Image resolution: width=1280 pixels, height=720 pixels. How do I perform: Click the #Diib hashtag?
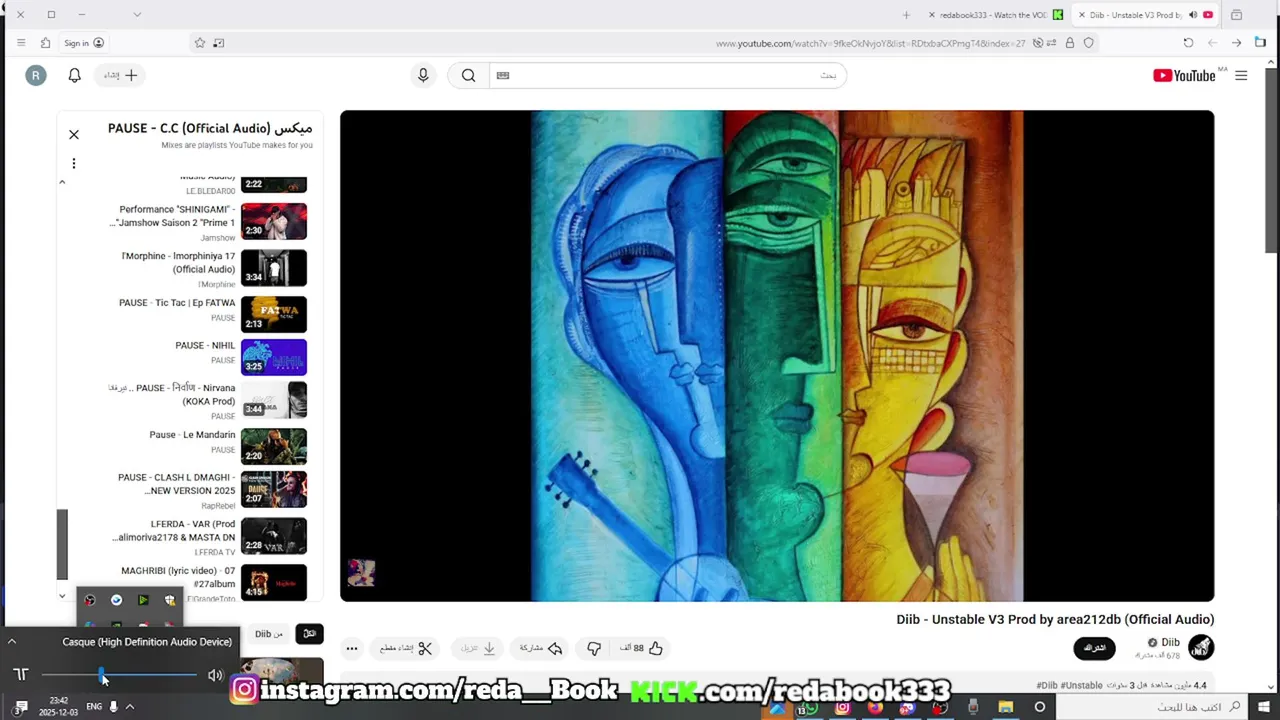click(1047, 685)
